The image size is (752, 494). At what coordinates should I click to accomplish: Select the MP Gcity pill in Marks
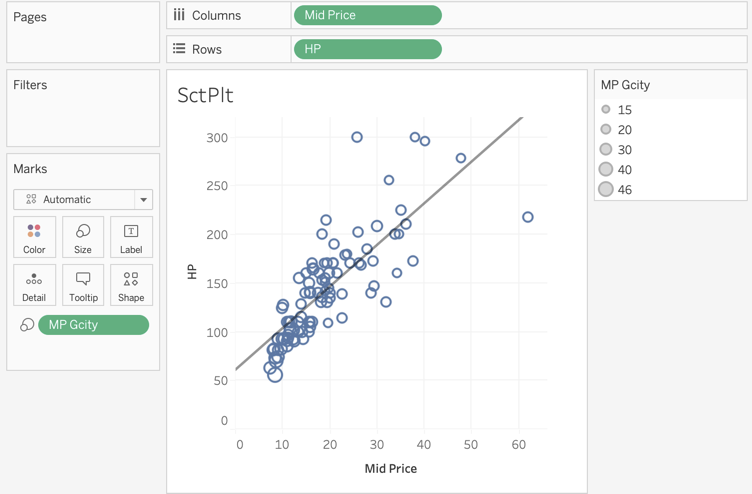click(93, 325)
